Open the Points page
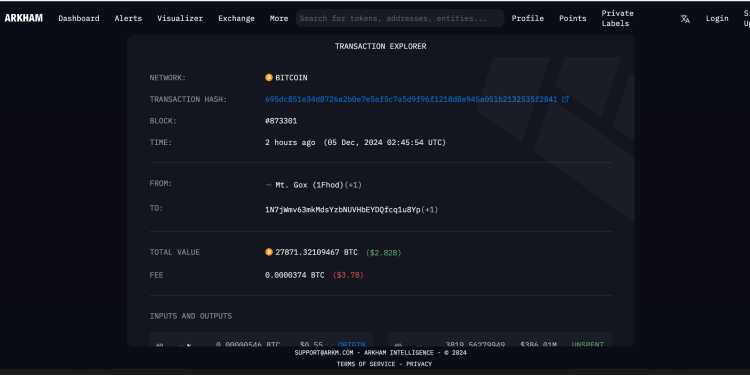The width and height of the screenshot is (750, 375). pos(573,18)
